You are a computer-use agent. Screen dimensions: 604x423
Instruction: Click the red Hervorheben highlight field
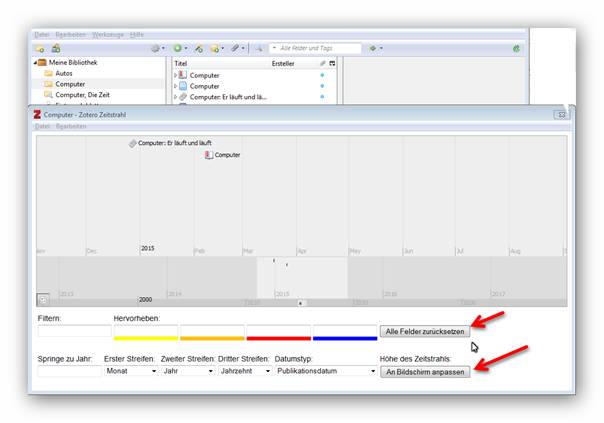[x=279, y=332]
